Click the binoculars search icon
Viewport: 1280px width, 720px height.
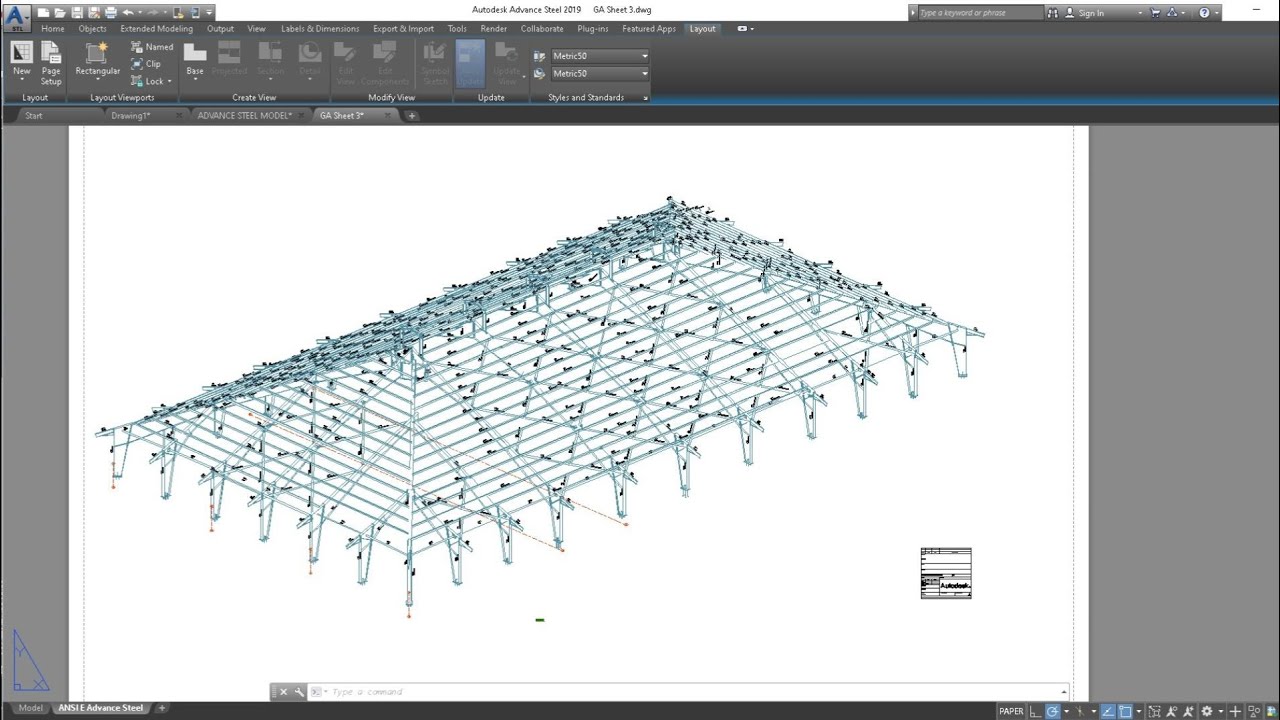click(x=1053, y=13)
